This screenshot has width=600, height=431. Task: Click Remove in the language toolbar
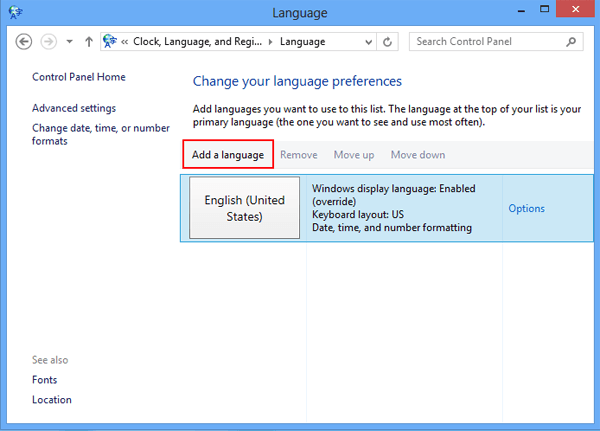(298, 155)
